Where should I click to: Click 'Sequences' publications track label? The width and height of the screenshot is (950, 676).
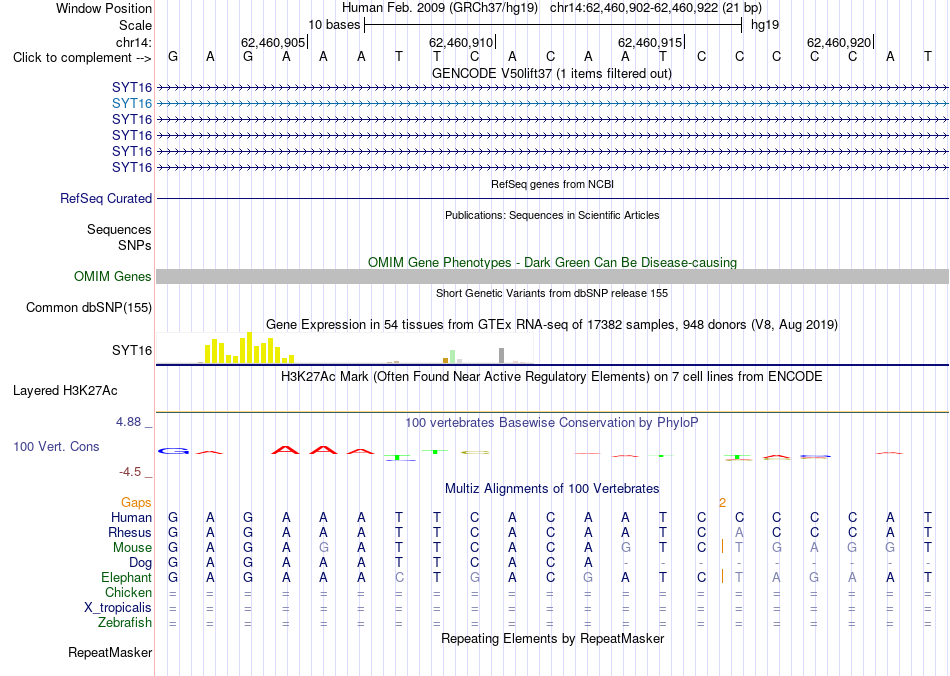point(119,230)
